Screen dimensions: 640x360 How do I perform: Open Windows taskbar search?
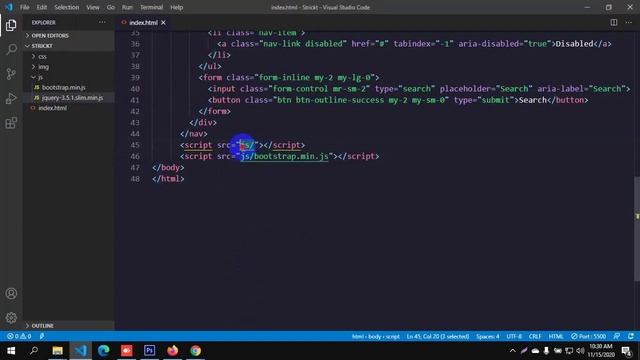34,351
